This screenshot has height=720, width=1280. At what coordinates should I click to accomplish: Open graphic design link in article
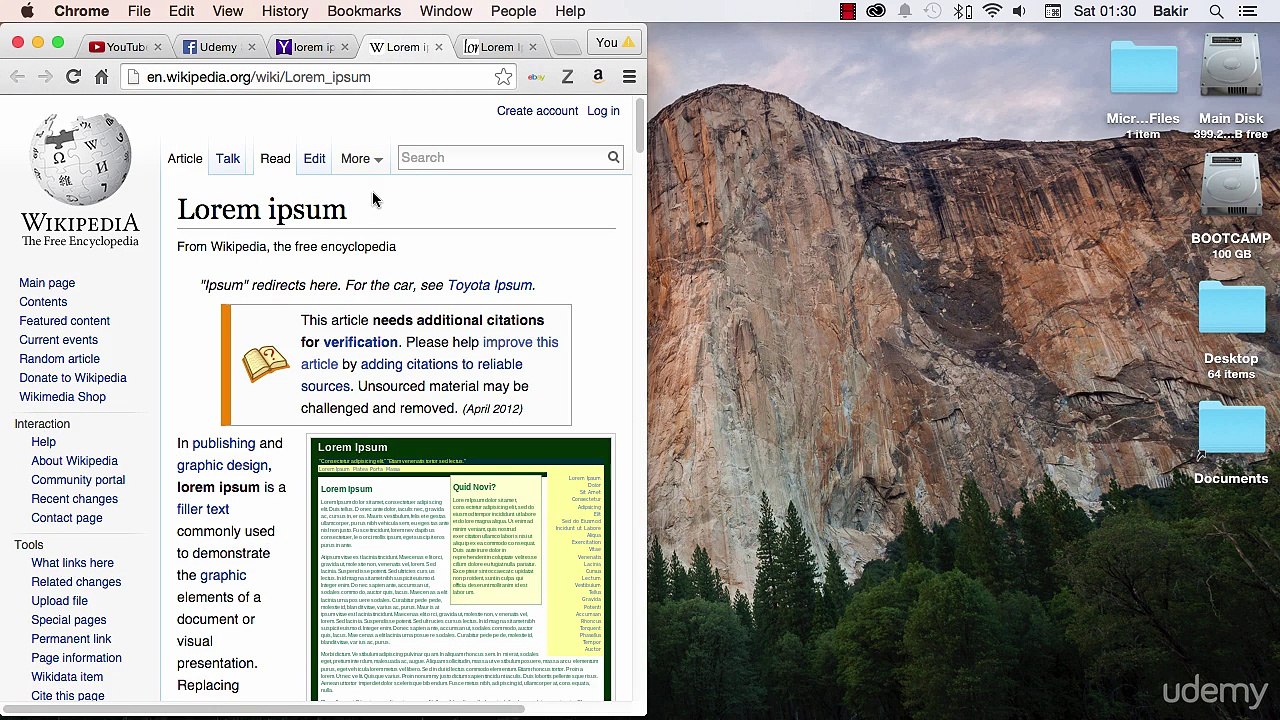click(x=222, y=465)
